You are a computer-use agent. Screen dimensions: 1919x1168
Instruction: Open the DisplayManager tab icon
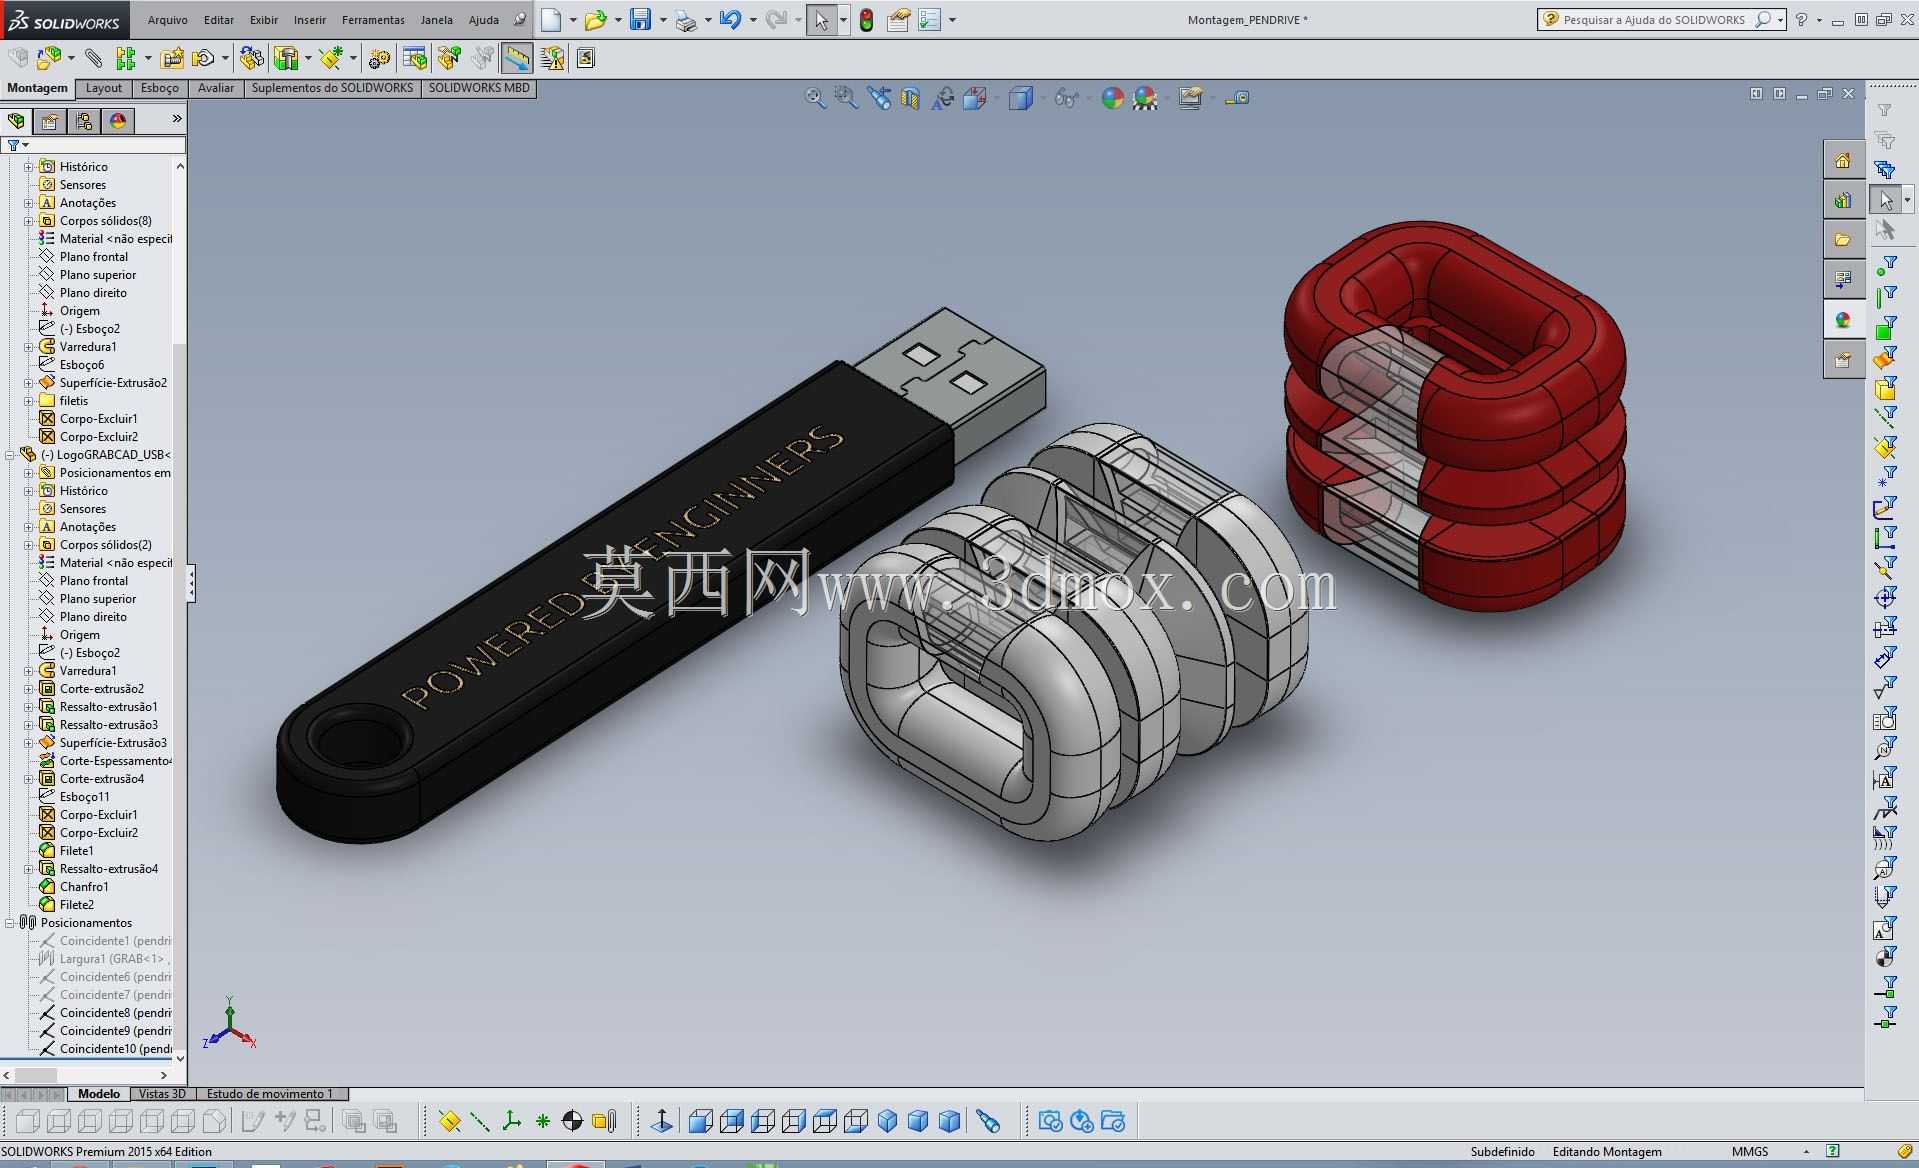(118, 121)
